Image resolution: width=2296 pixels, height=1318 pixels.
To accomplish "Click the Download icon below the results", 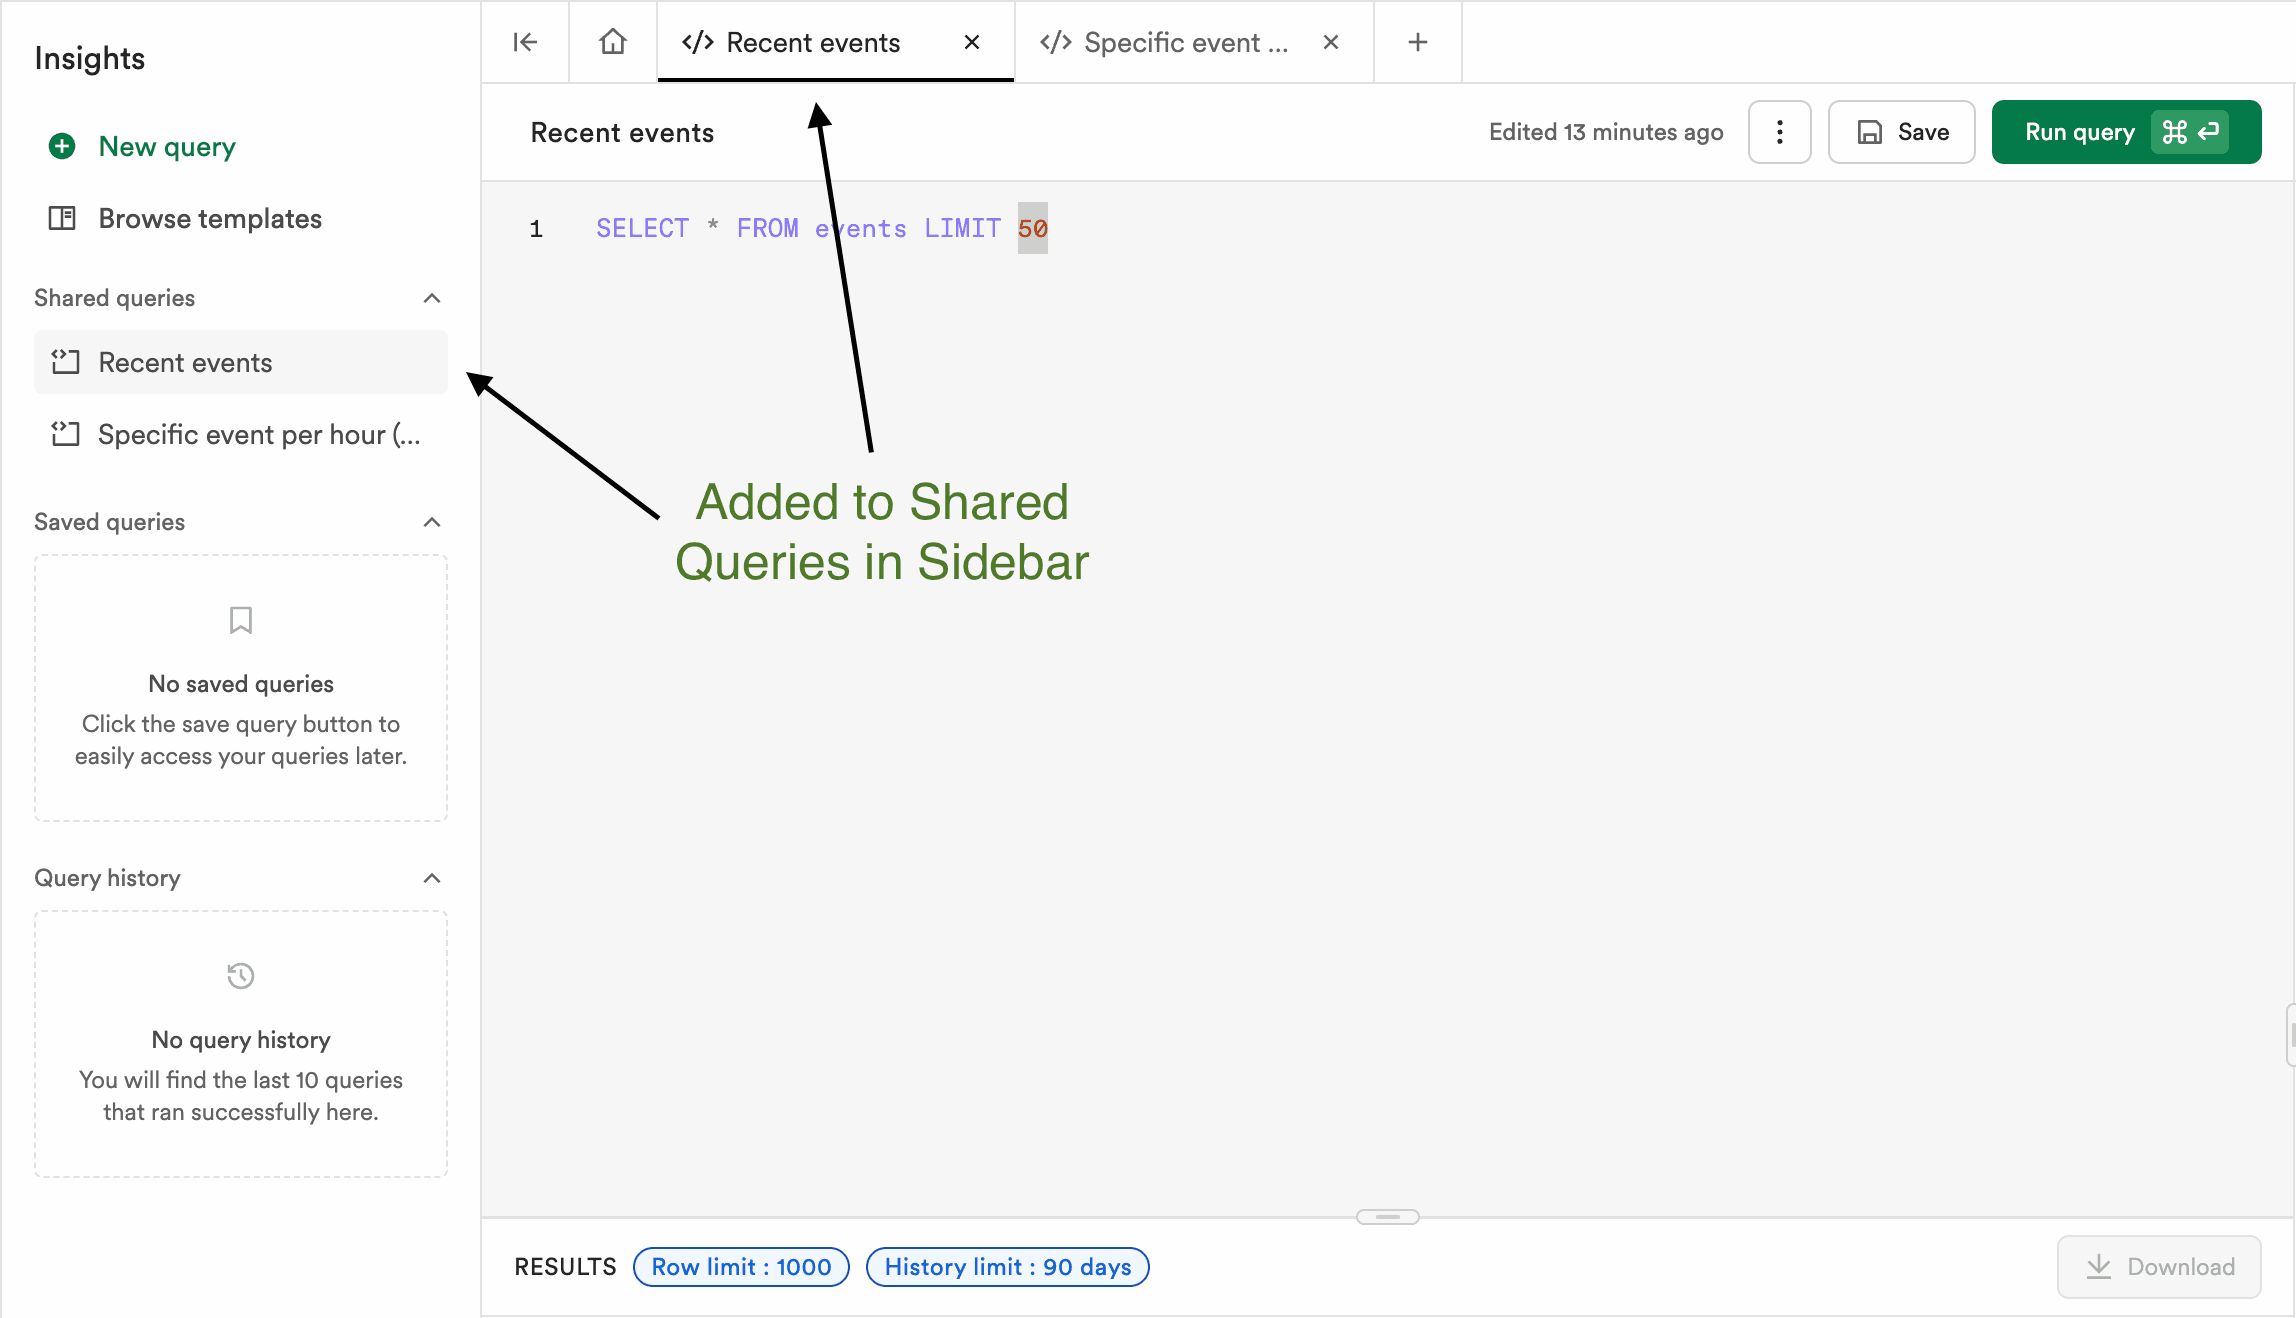I will [2100, 1267].
